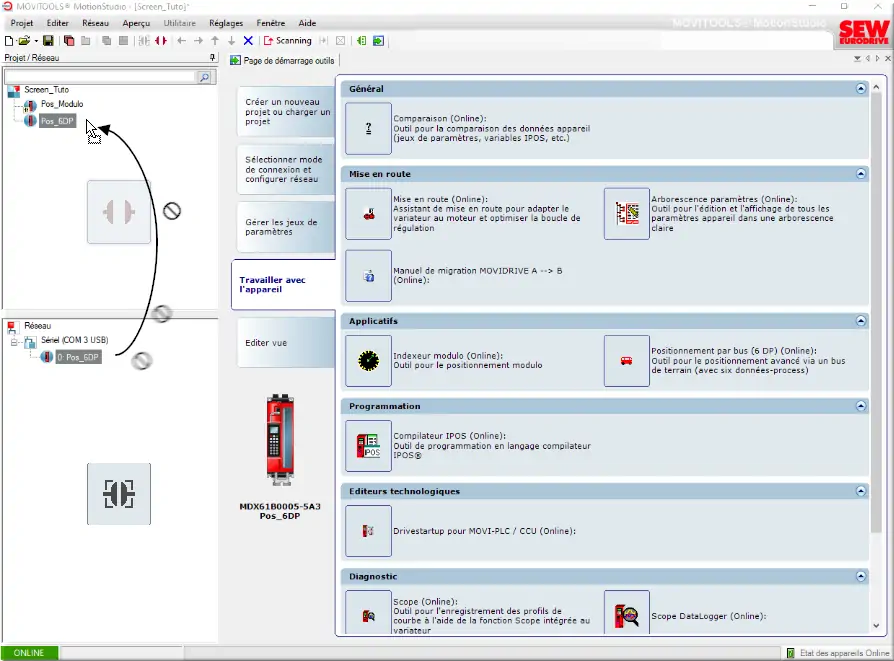Image resolution: width=894 pixels, height=661 pixels.
Task: Select the Réseau root node
Action: (x=38, y=326)
